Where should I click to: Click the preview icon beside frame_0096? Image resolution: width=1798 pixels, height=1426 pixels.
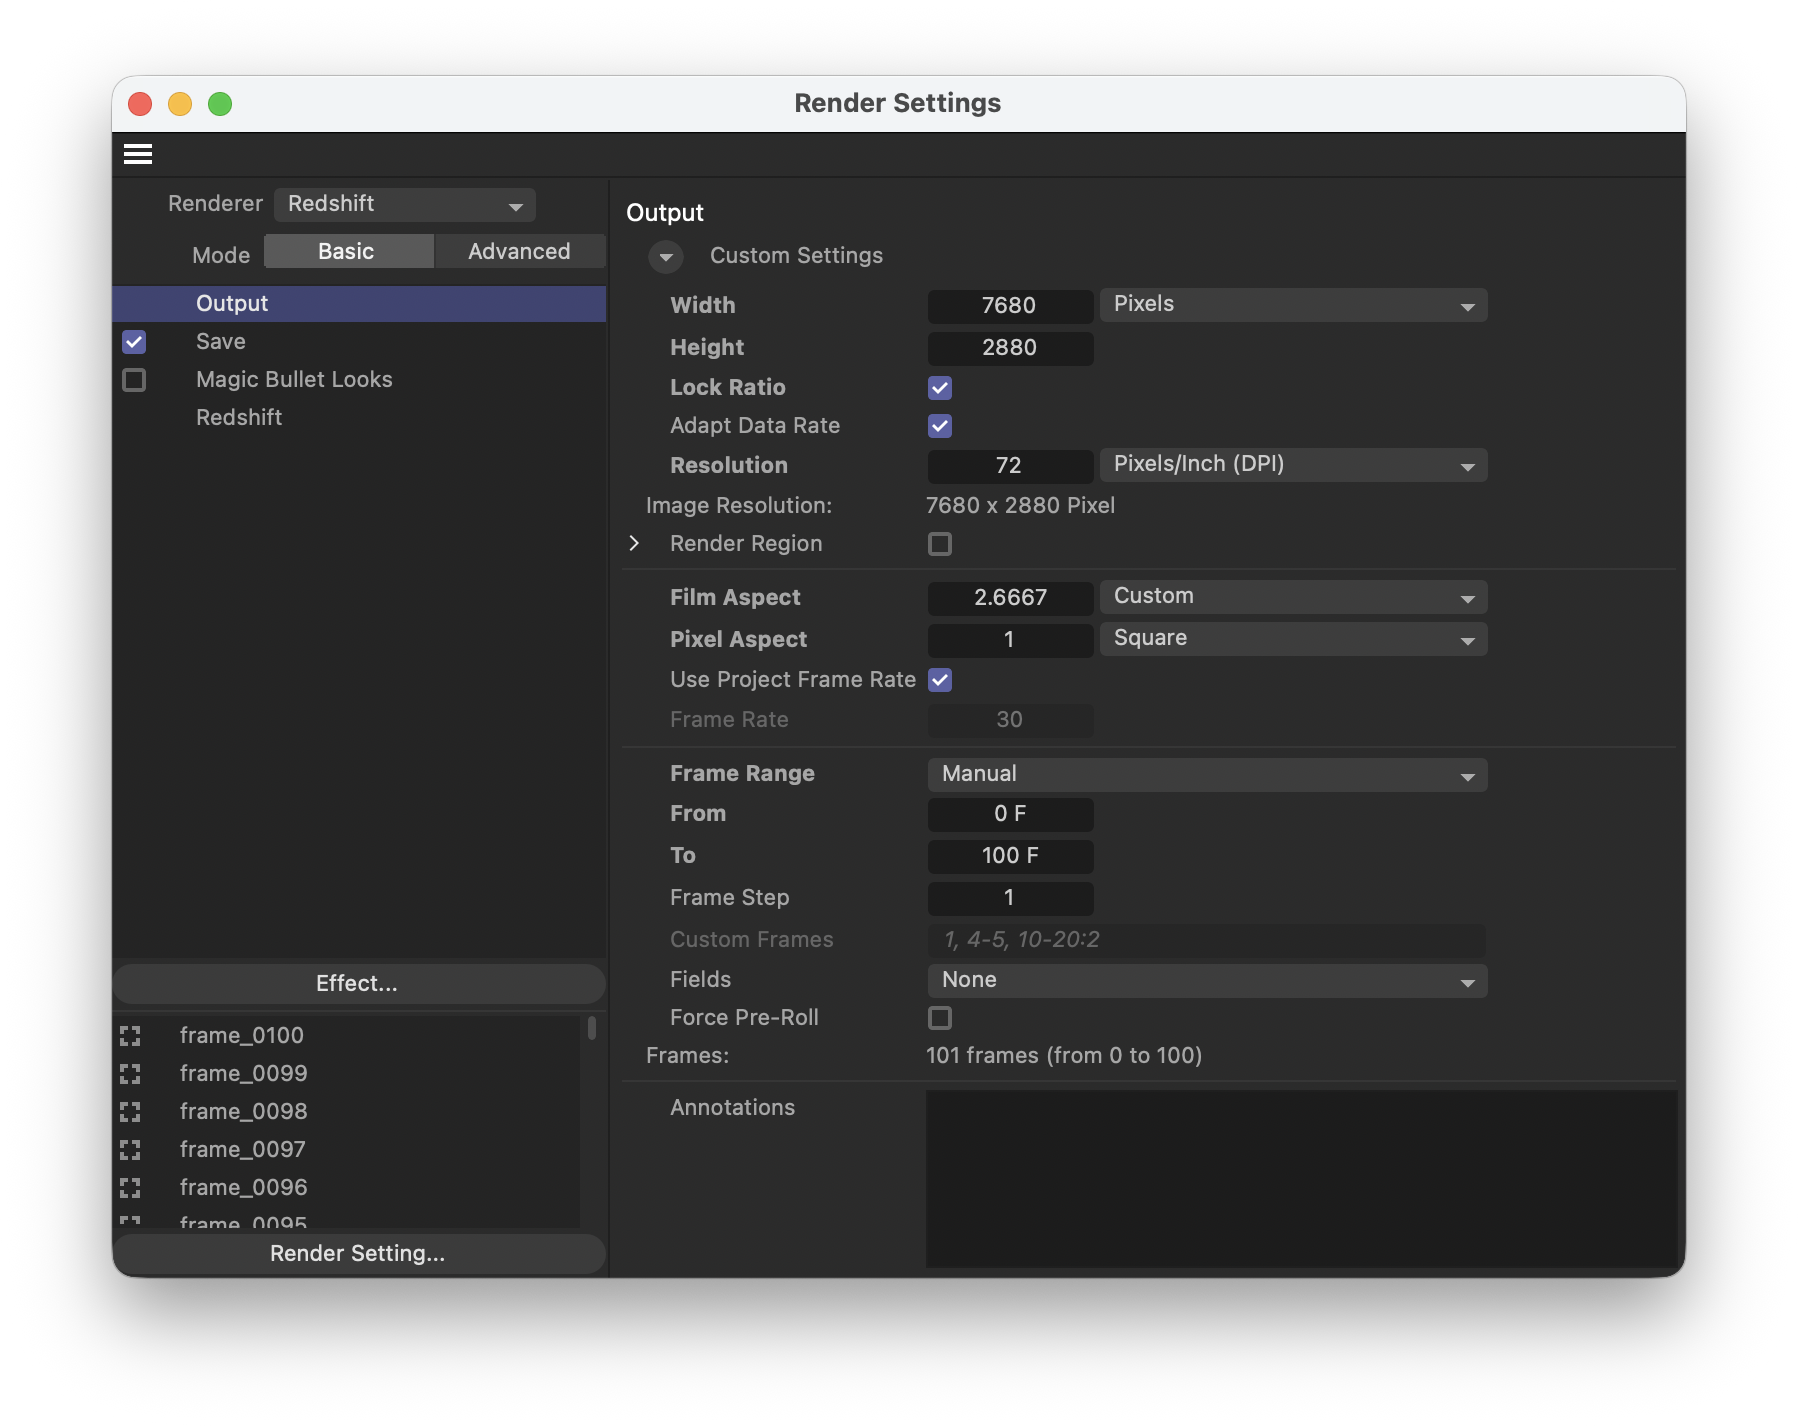pos(131,1188)
